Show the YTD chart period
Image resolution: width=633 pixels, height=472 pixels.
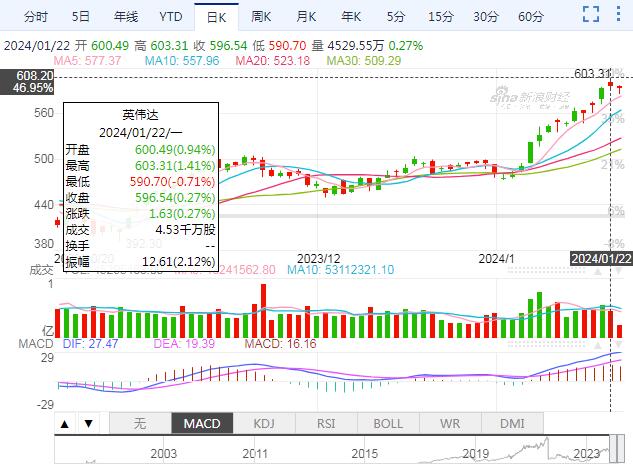pyautogui.click(x=171, y=17)
